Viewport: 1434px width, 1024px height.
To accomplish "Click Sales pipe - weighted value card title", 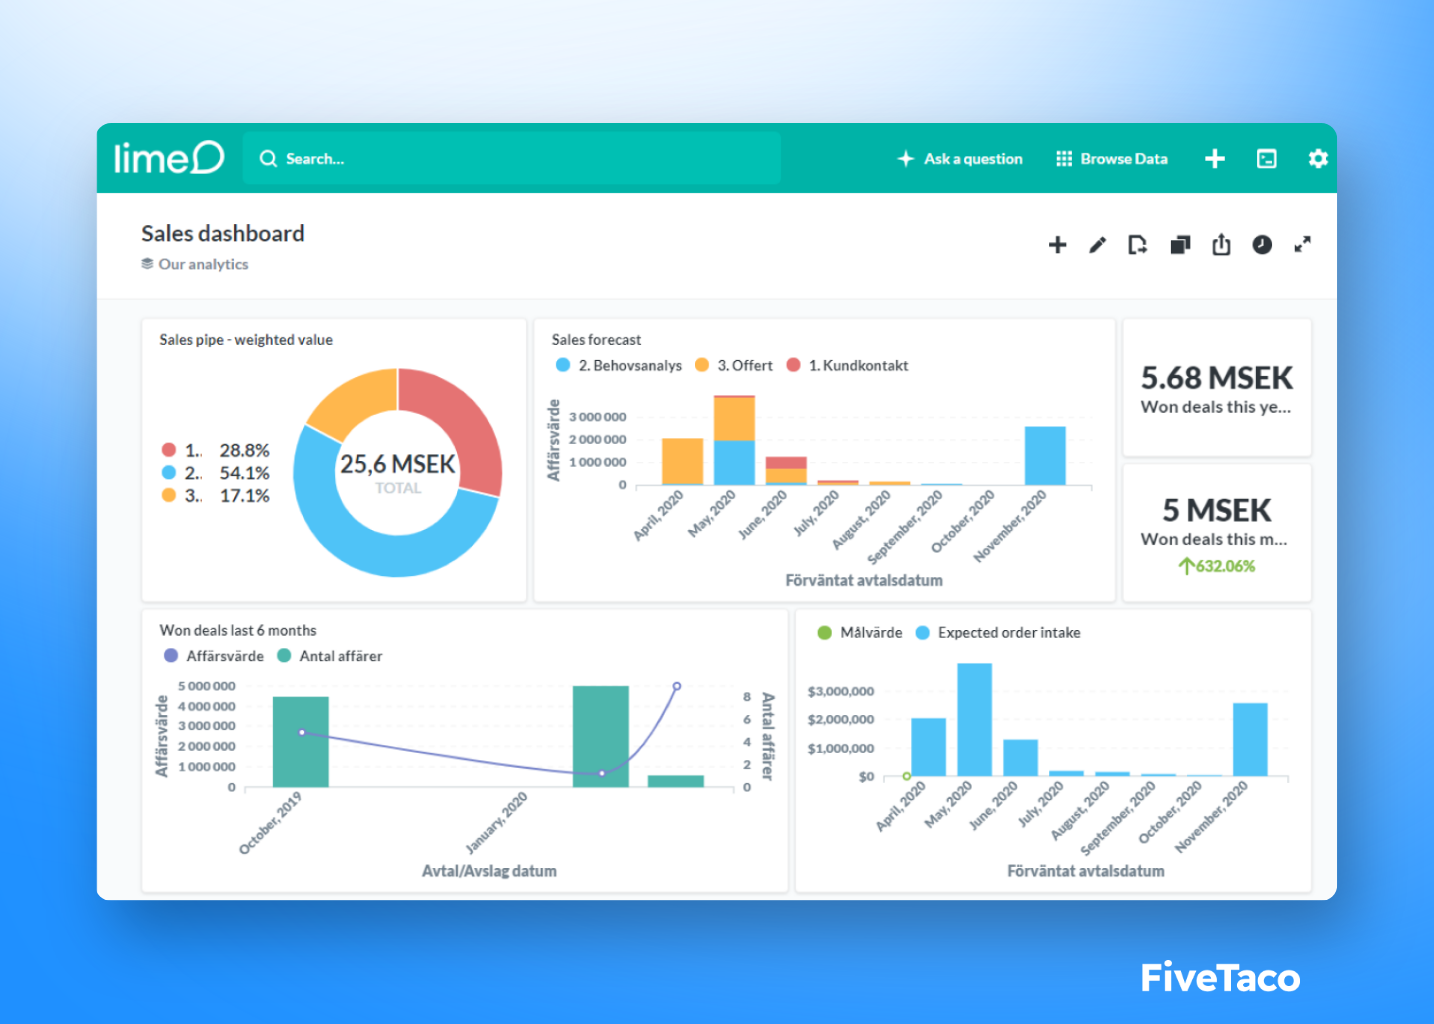I will pos(246,340).
